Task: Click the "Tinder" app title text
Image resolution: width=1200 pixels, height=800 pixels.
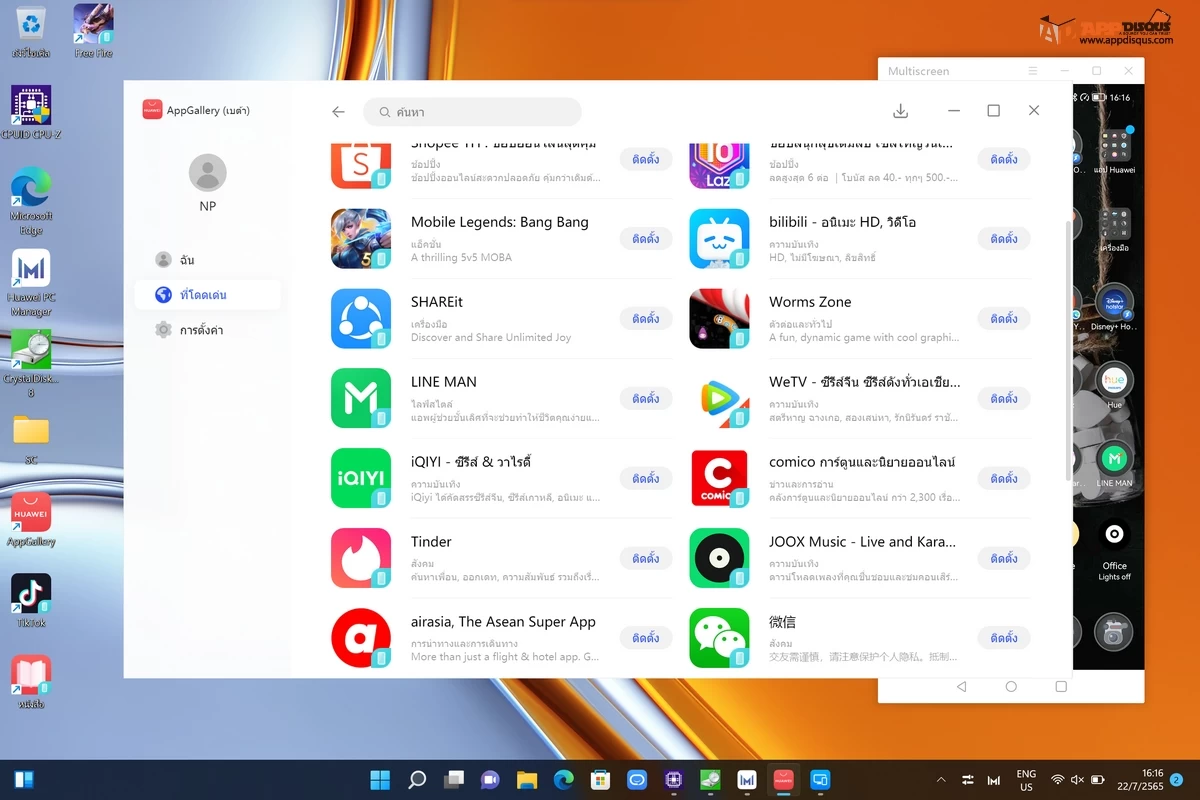Action: pos(431,542)
